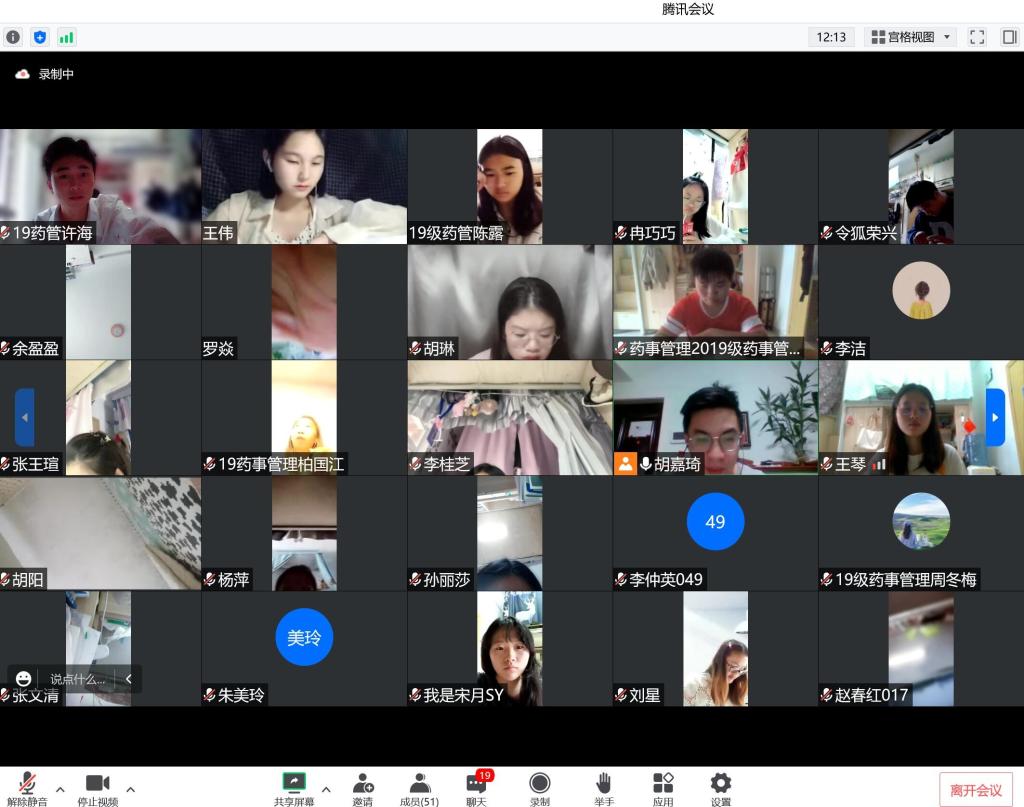This screenshot has height=807, width=1024.
Task: Unmute microphone with 解除静音
Action: 28,788
